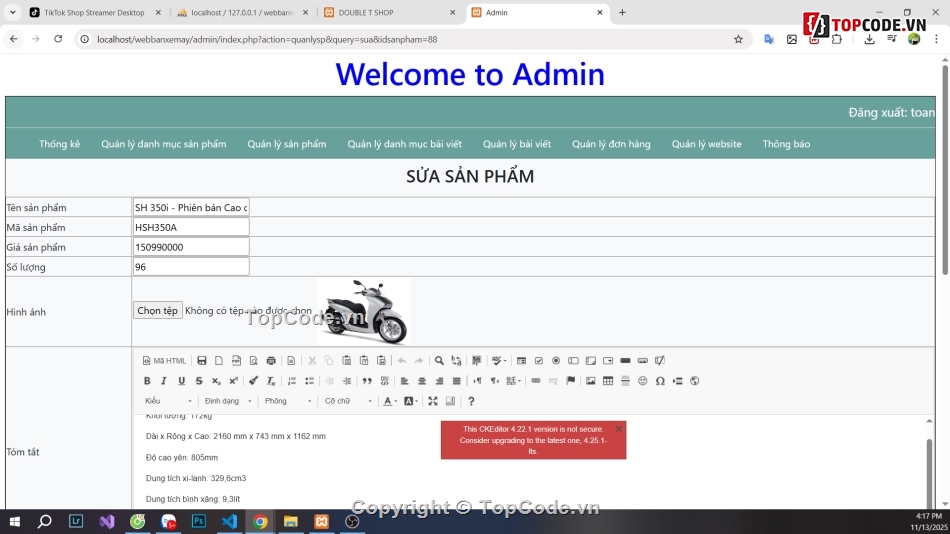Viewport: 950px width, 534px height.
Task: Open the Quản lý bài viết menu
Action: [x=517, y=144]
